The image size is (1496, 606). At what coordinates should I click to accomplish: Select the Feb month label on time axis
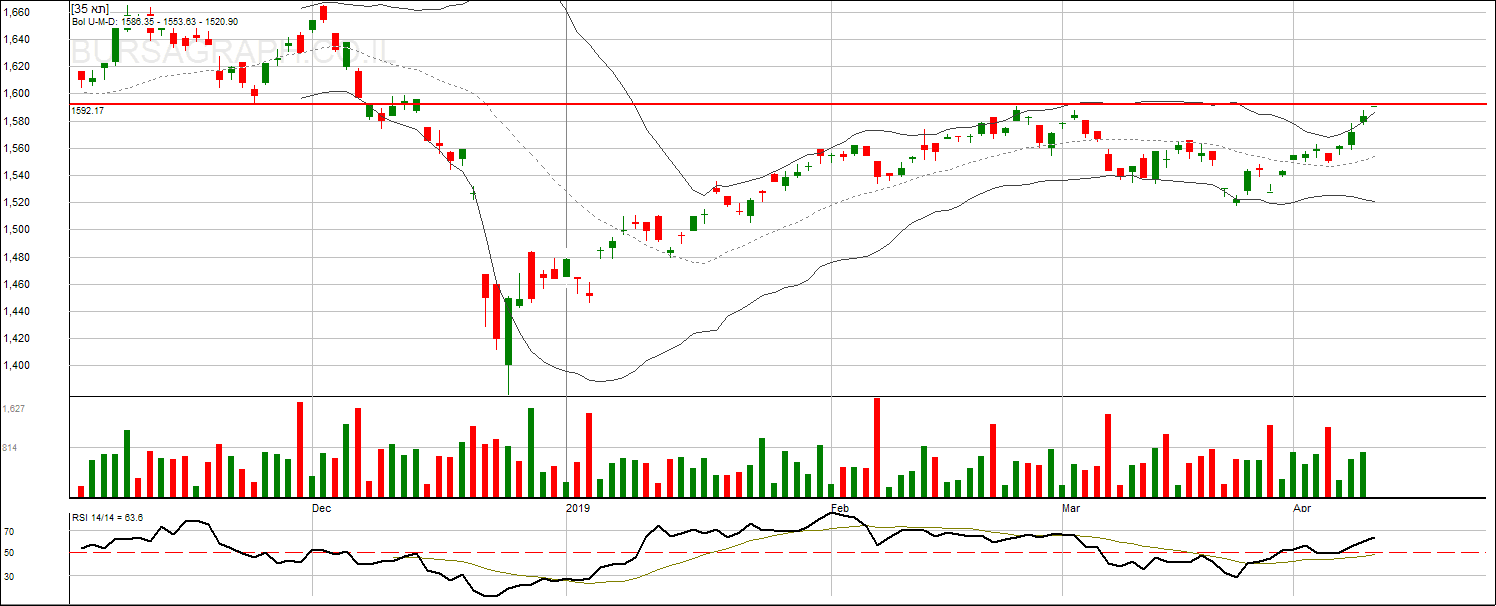[840, 508]
